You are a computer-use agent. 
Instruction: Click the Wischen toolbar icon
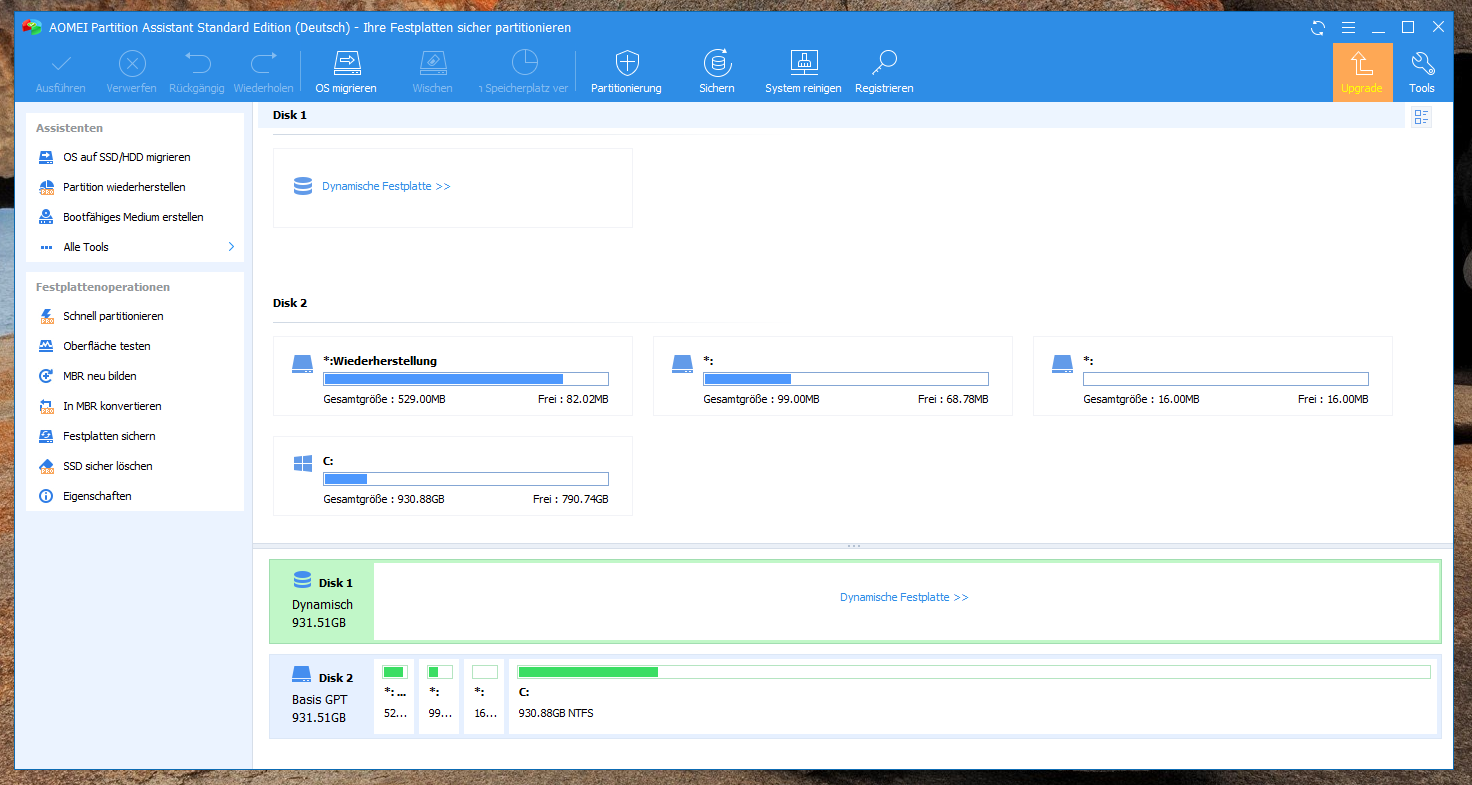(x=432, y=65)
